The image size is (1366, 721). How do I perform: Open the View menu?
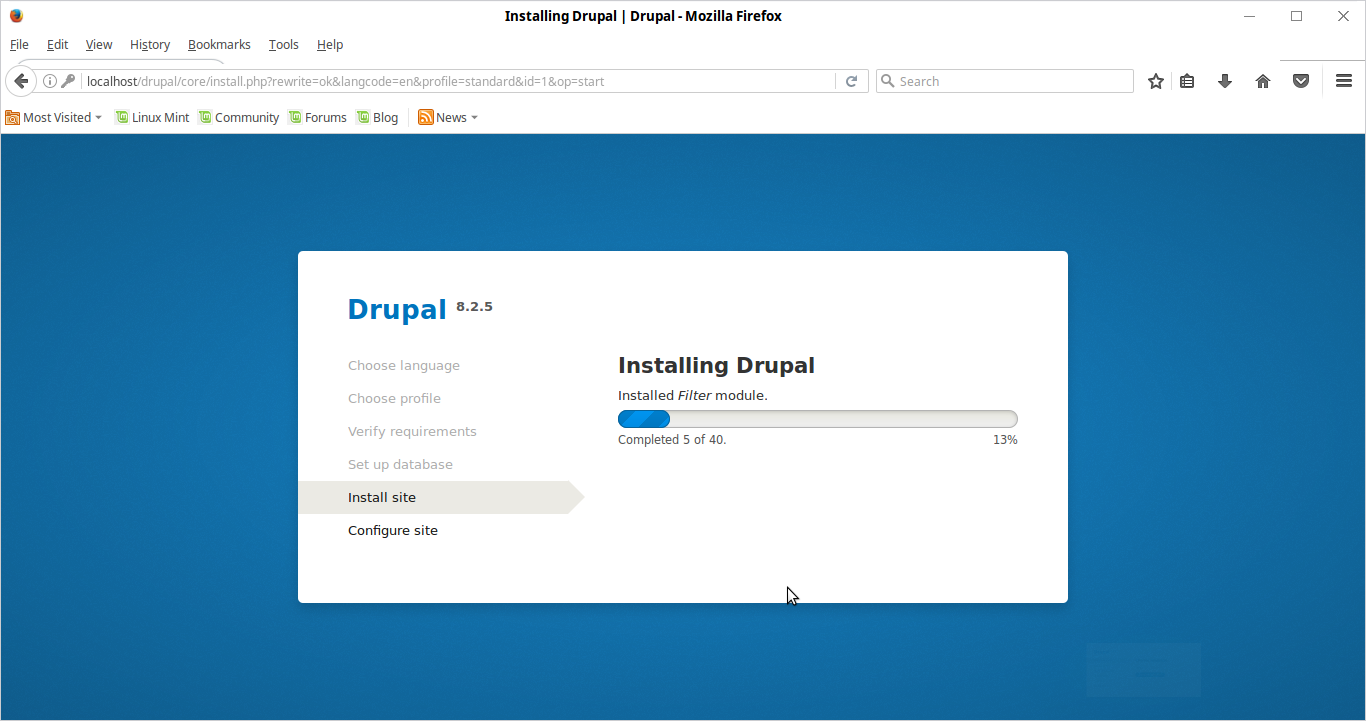coord(99,44)
